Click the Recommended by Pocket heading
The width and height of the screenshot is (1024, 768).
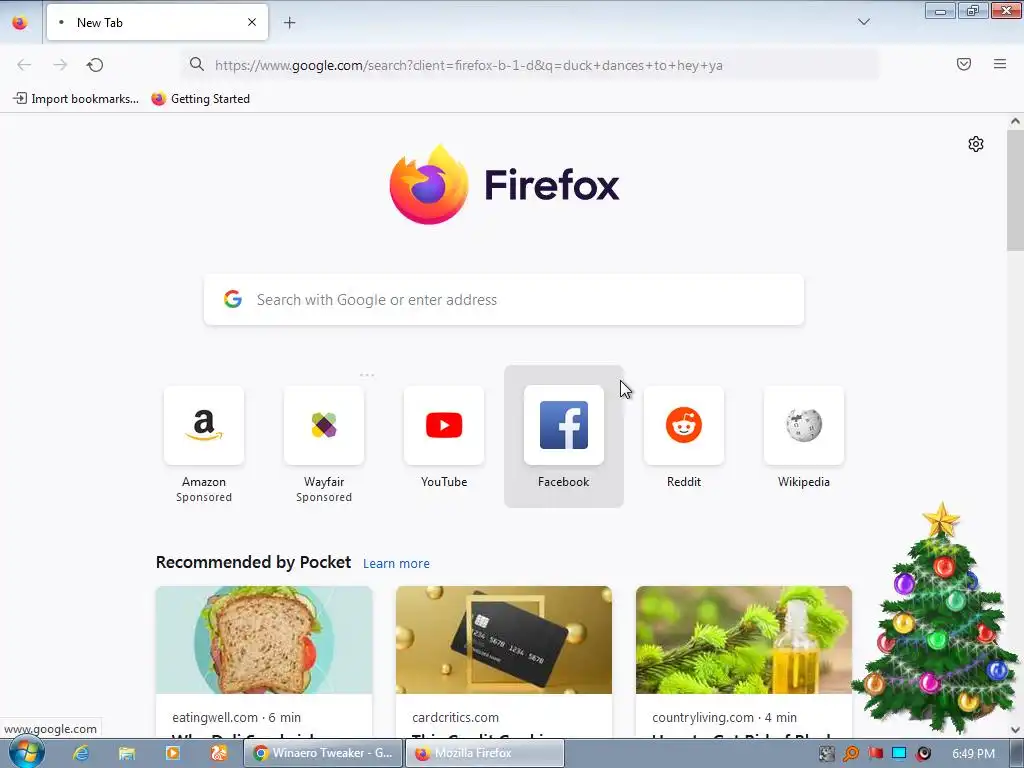pos(253,562)
